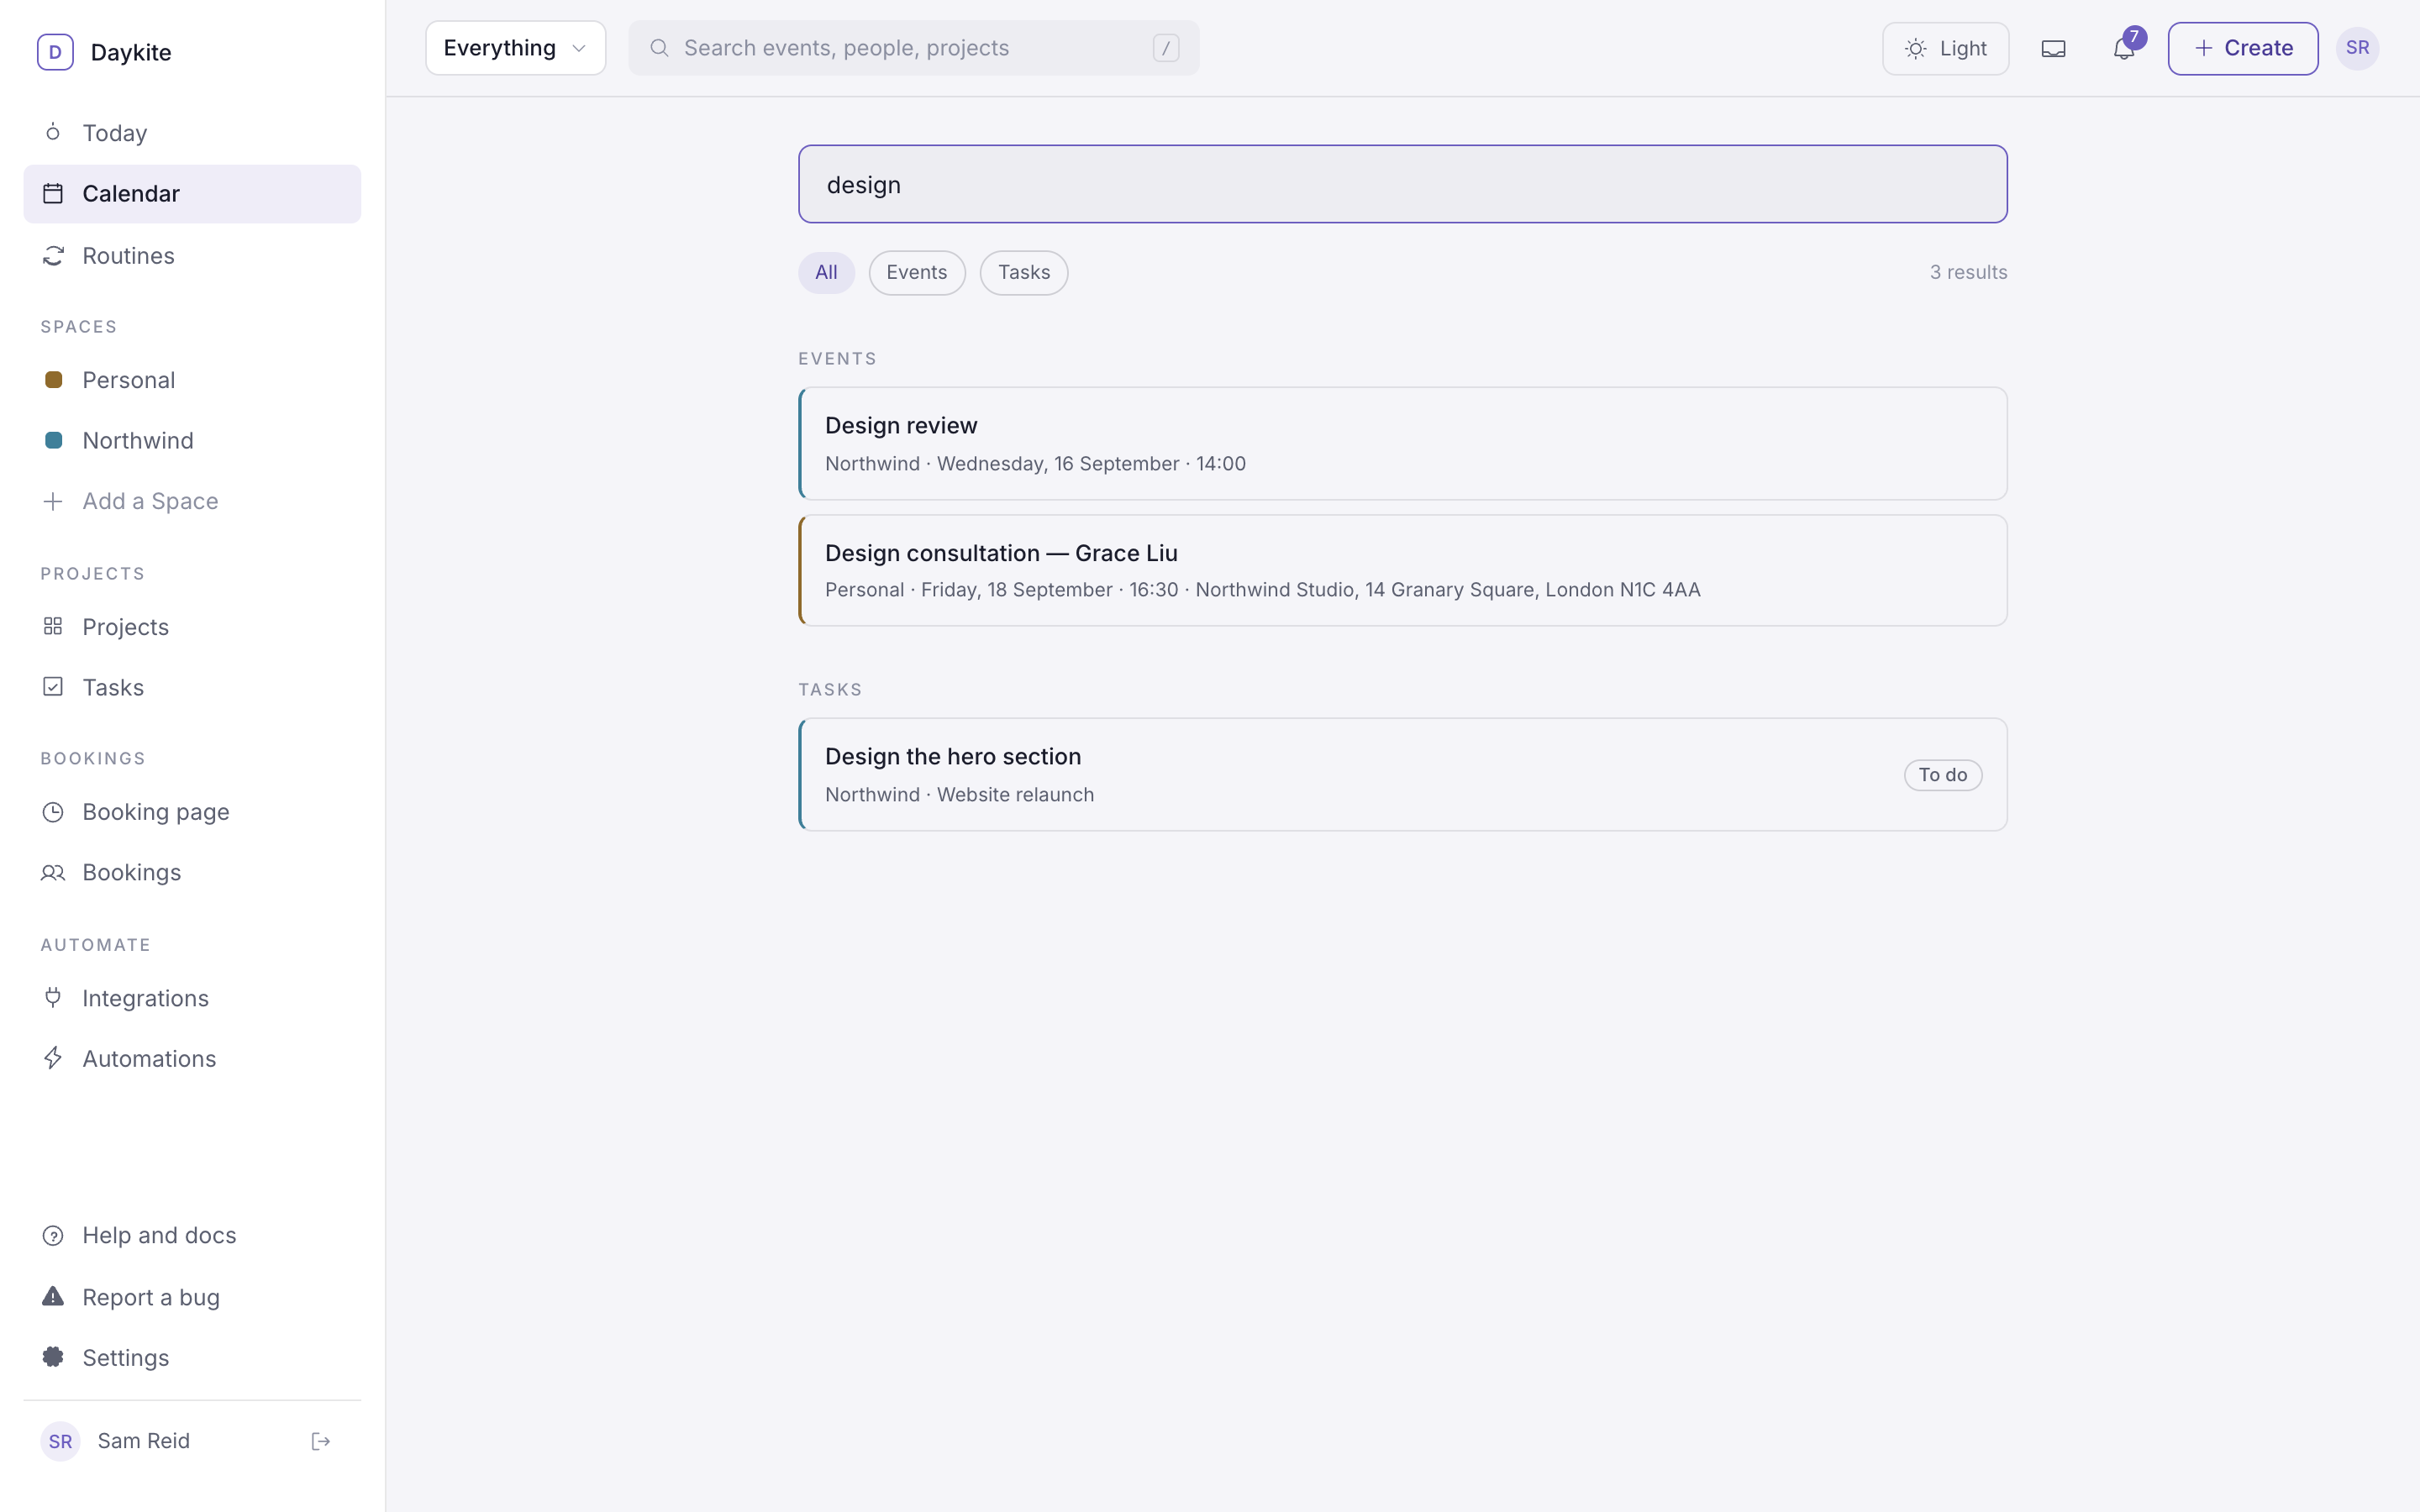Click the SR avatar in top right
Viewport: 2420px width, 1512px height.
click(x=2357, y=48)
